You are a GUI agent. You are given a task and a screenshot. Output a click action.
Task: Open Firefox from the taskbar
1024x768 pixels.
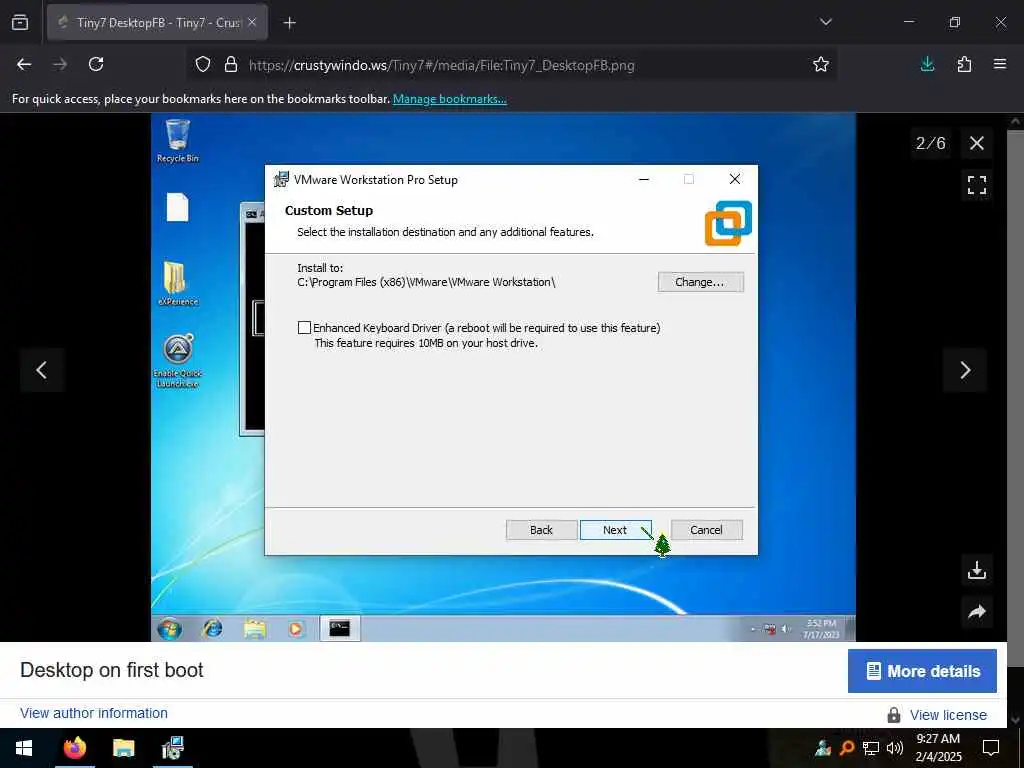coord(74,748)
